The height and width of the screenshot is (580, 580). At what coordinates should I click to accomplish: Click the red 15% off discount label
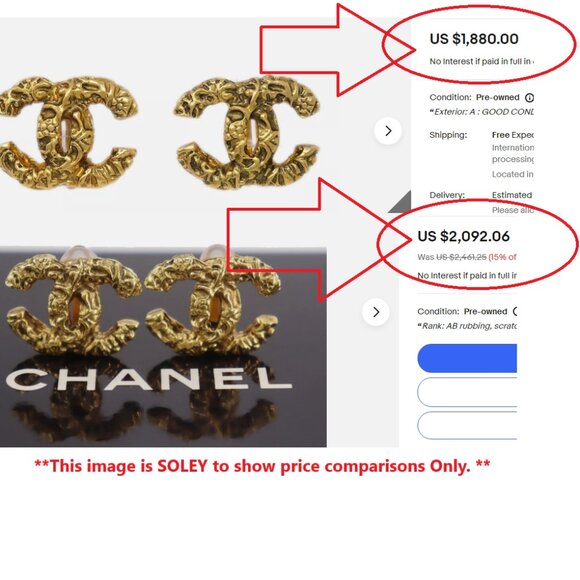[x=502, y=257]
